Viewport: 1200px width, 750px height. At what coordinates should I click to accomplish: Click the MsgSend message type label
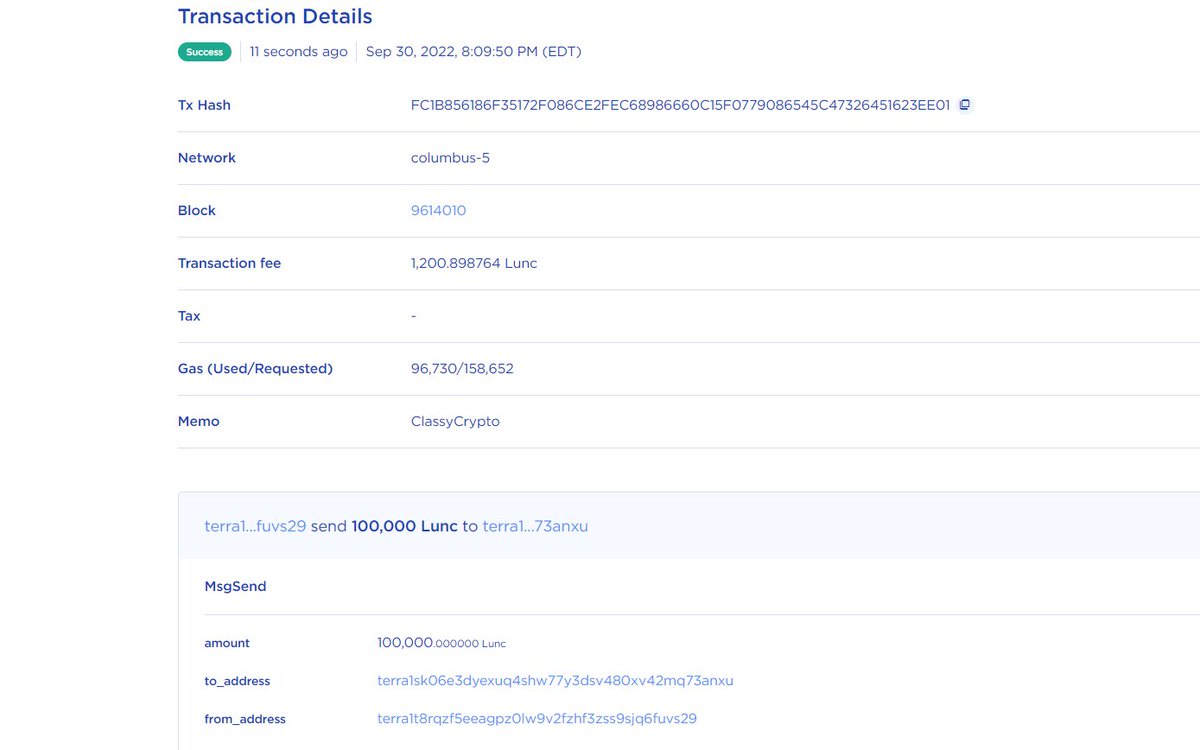point(235,587)
